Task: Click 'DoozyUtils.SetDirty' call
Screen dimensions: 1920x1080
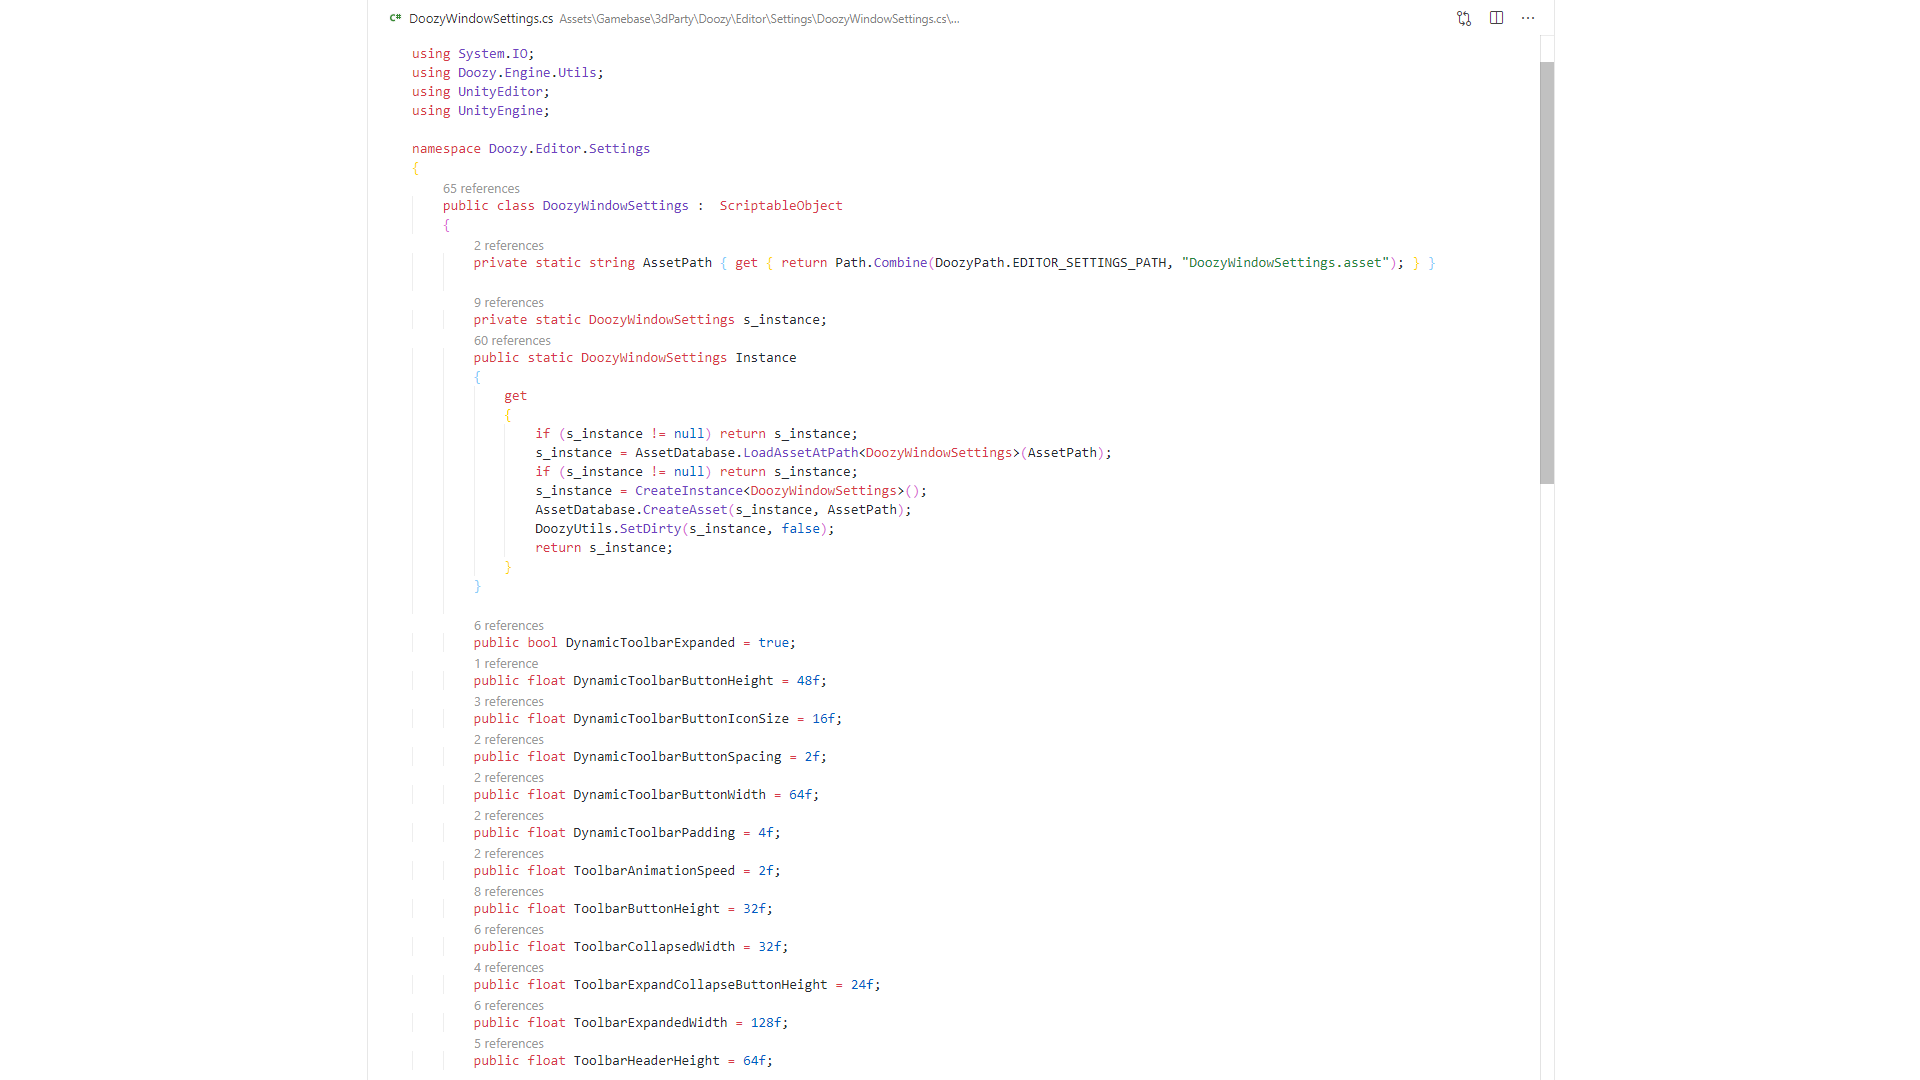Action: (x=608, y=529)
